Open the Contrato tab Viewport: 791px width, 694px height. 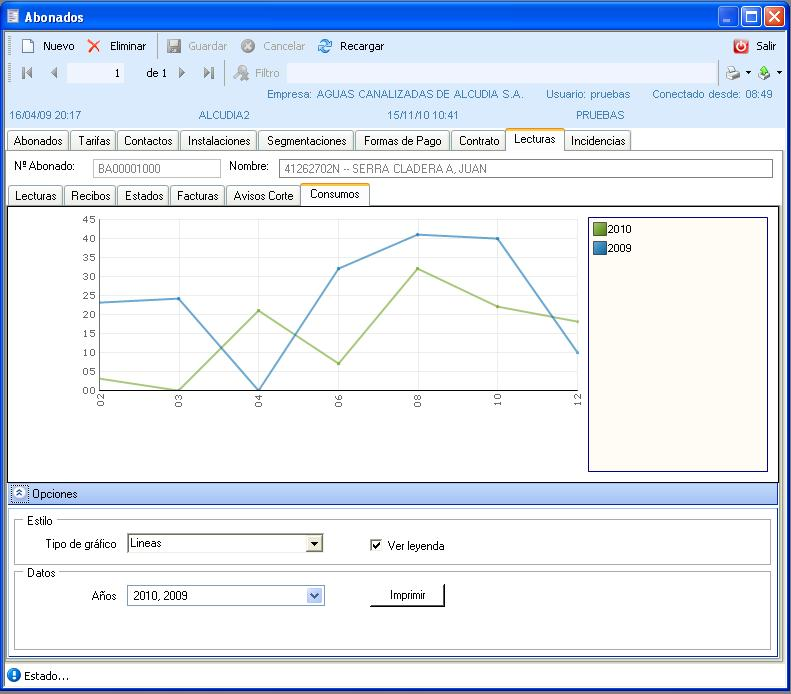click(479, 141)
